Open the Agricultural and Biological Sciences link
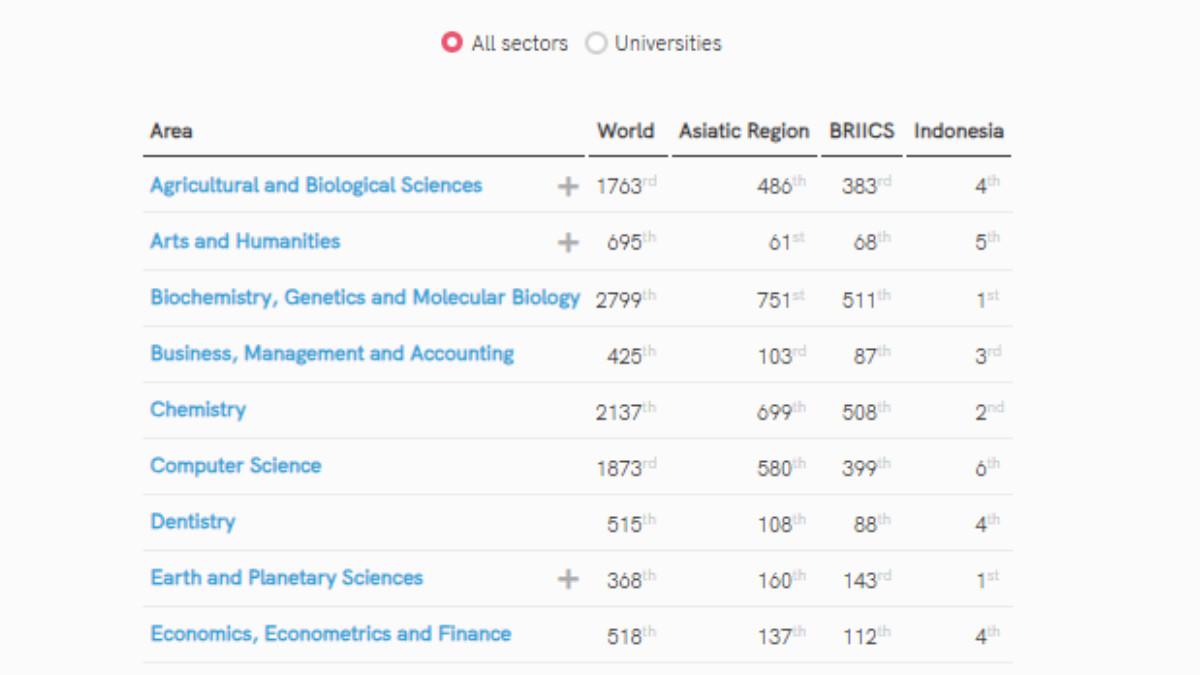This screenshot has height=675, width=1200. coord(316,185)
